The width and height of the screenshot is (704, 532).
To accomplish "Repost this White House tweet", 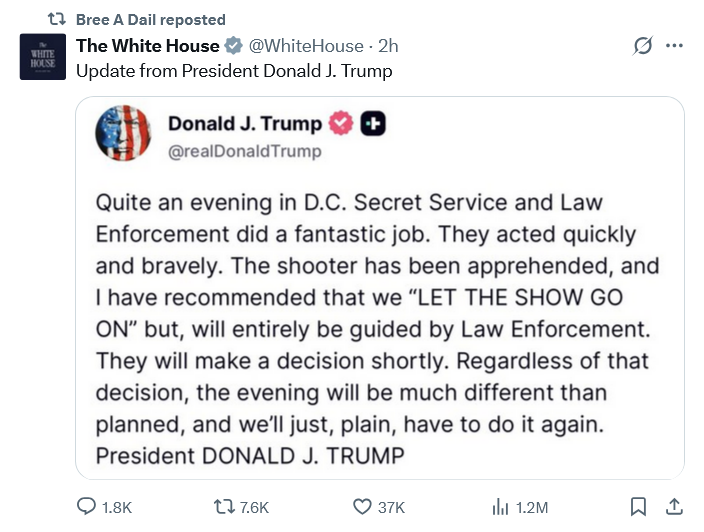I will (226, 507).
